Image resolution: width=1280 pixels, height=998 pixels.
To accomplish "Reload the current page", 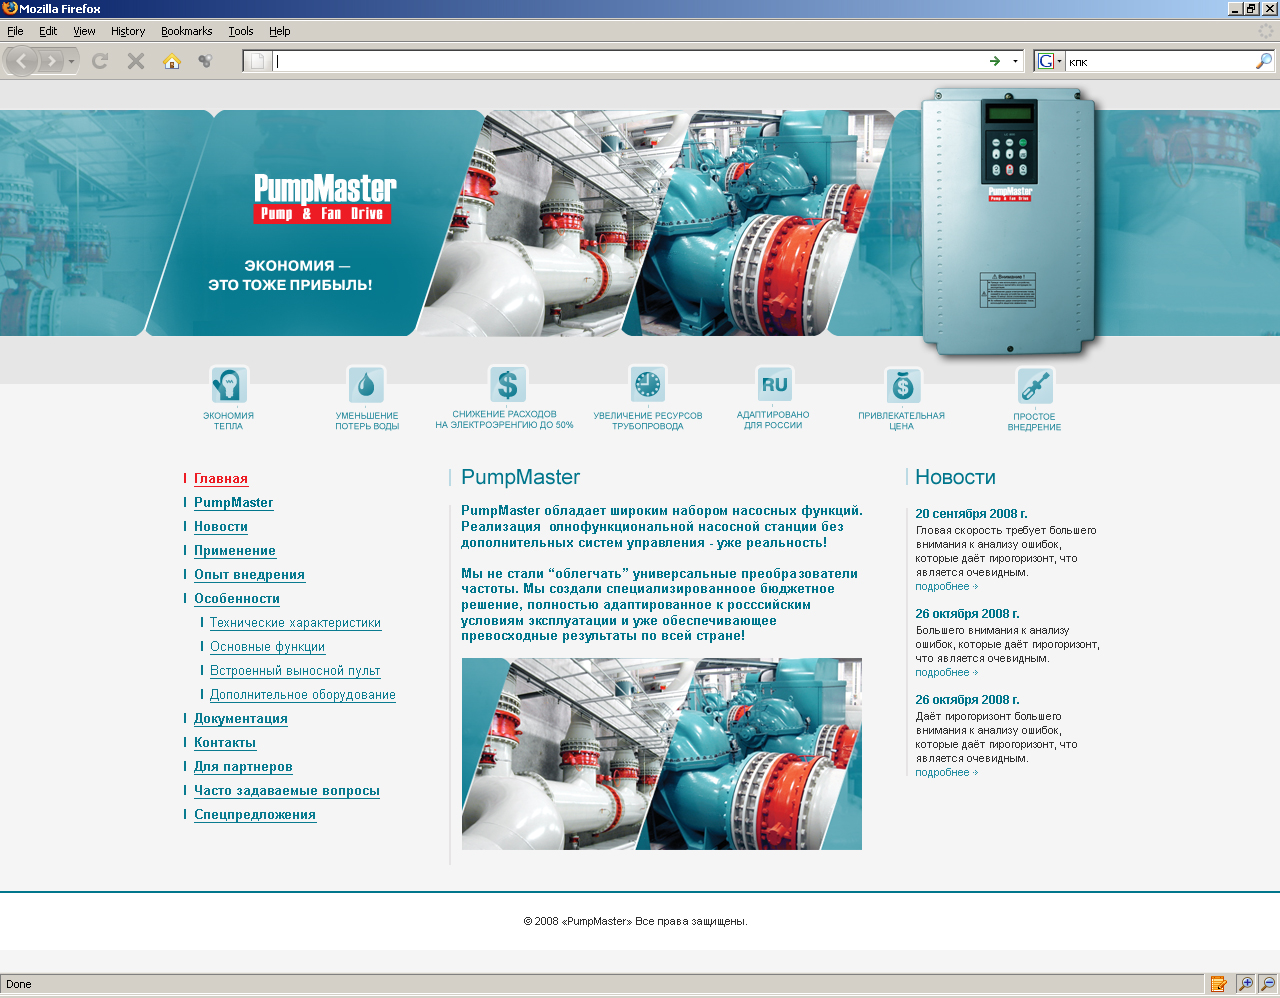I will point(100,61).
